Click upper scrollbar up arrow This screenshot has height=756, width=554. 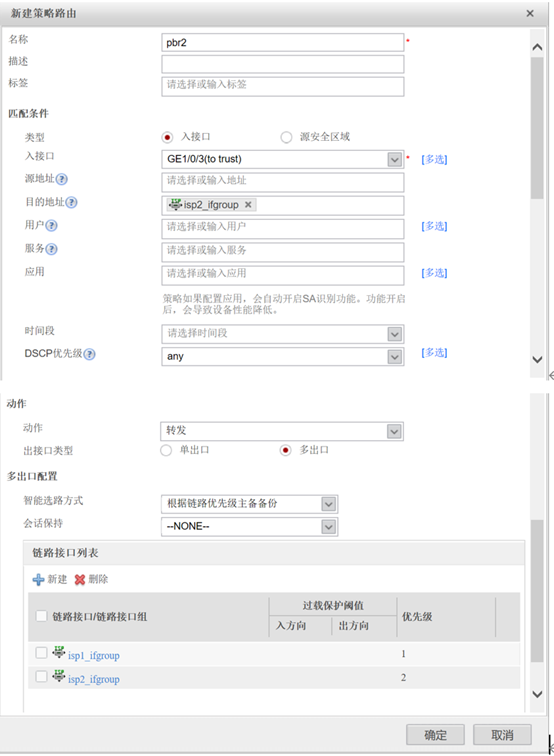point(537,47)
